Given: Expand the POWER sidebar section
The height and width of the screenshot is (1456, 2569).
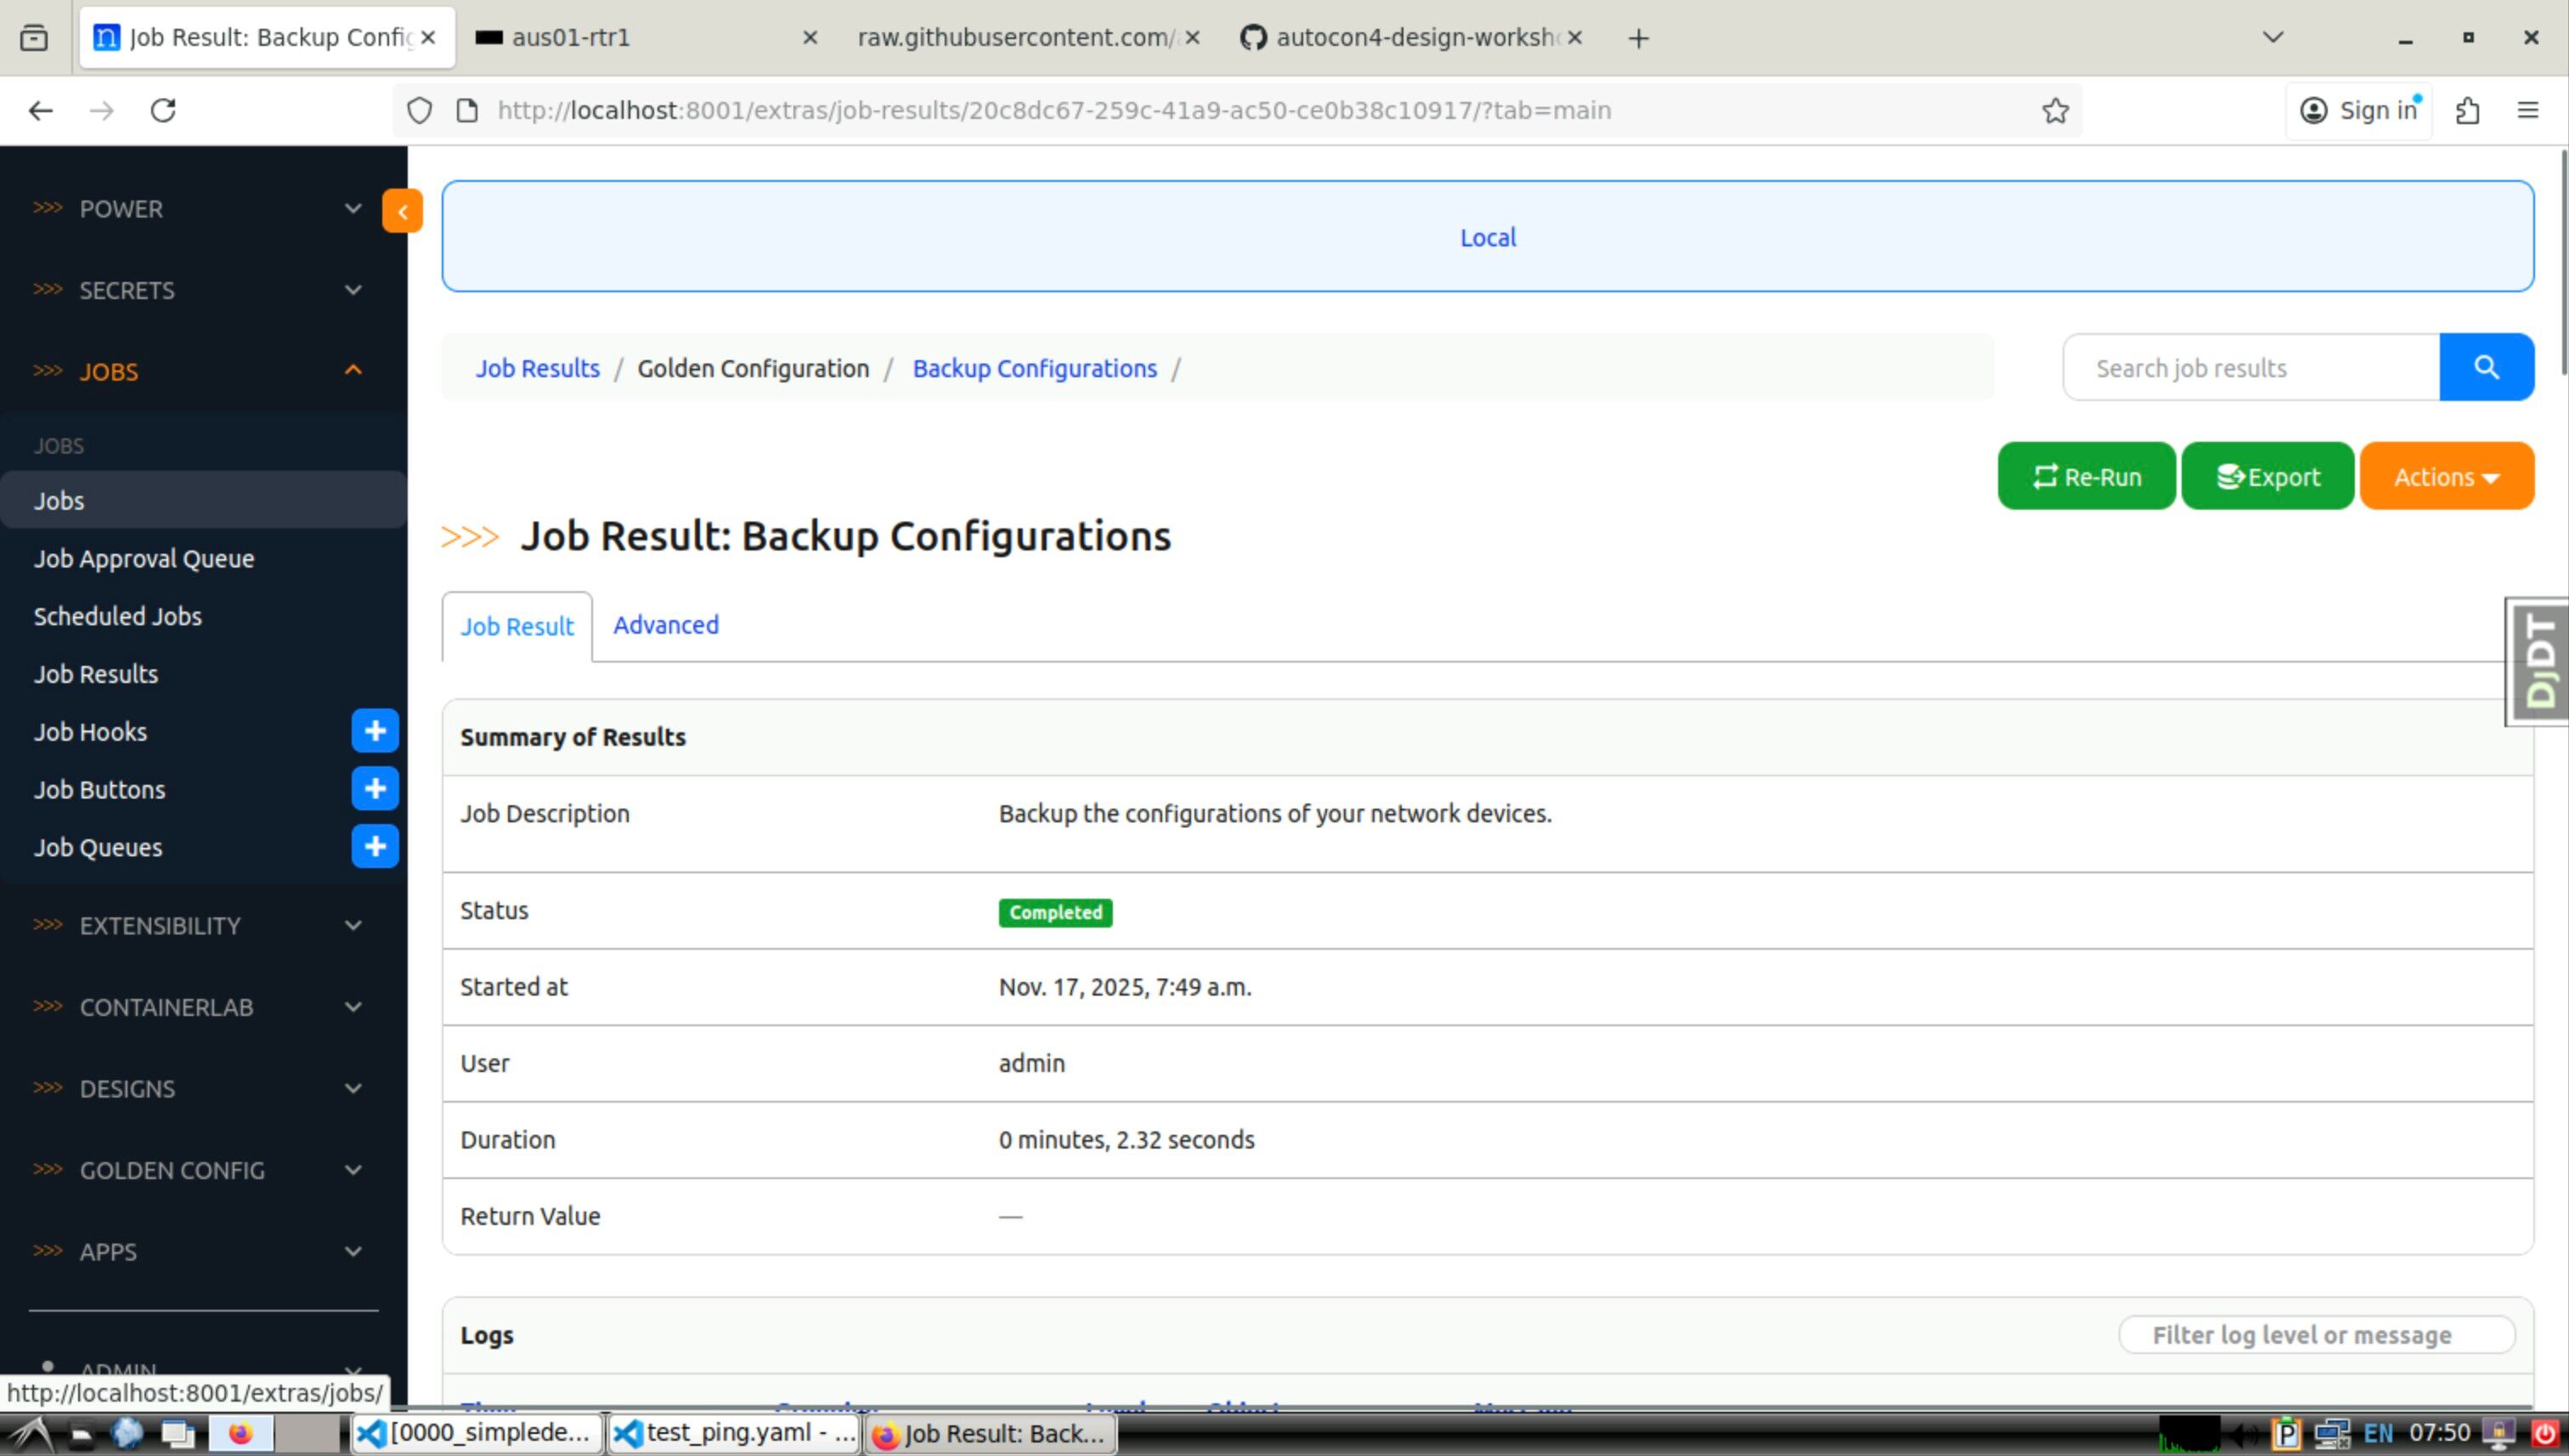Looking at the screenshot, I should click(x=200, y=209).
